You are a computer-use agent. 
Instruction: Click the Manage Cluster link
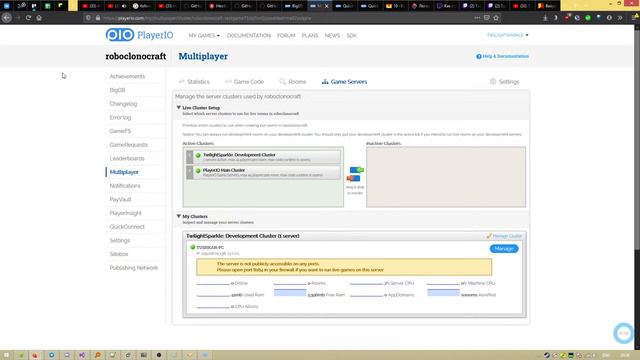click(504, 236)
